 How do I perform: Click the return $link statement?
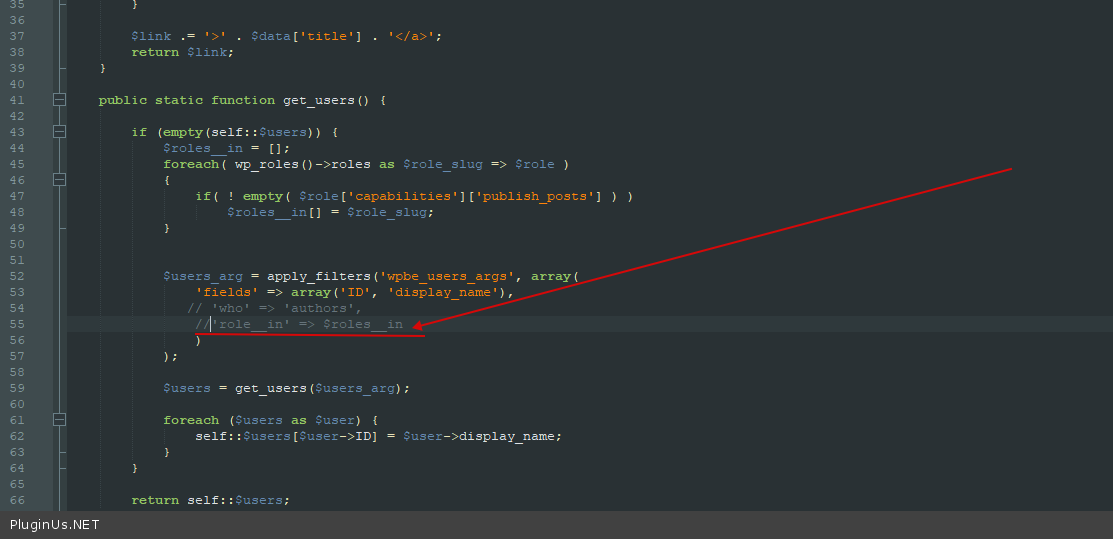coord(182,52)
